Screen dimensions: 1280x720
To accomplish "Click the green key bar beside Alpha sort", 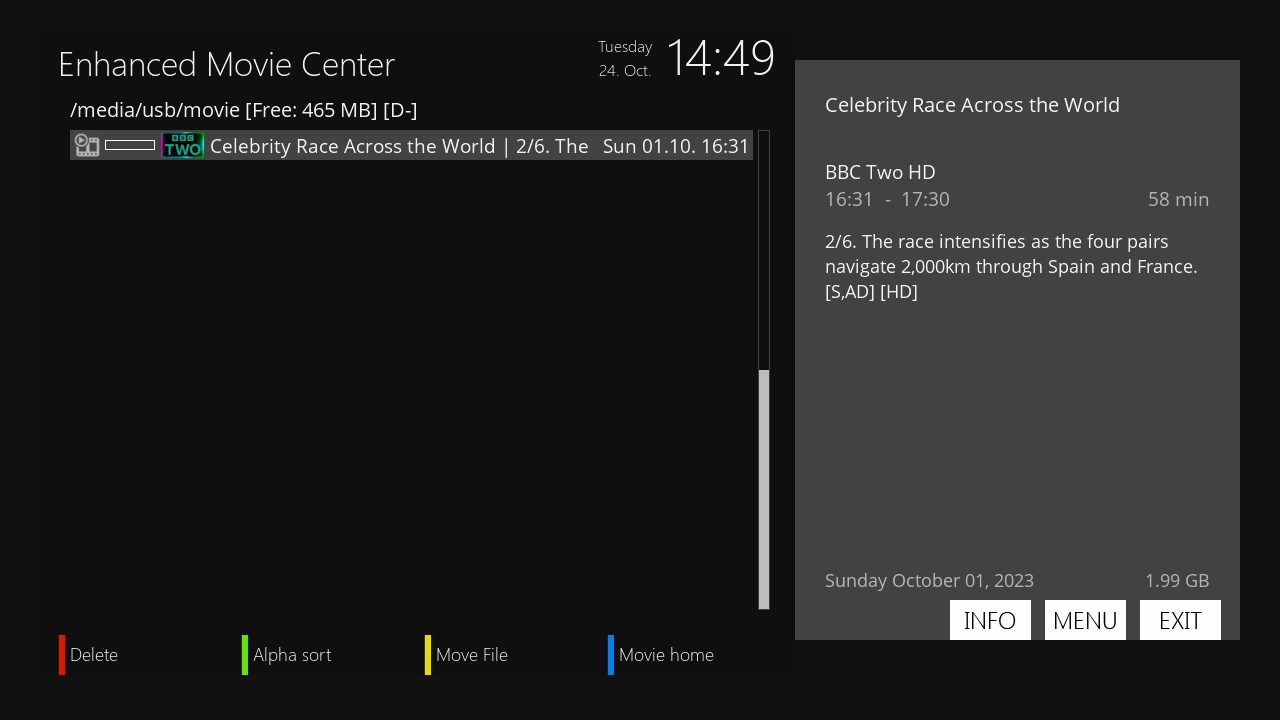I will [245, 655].
